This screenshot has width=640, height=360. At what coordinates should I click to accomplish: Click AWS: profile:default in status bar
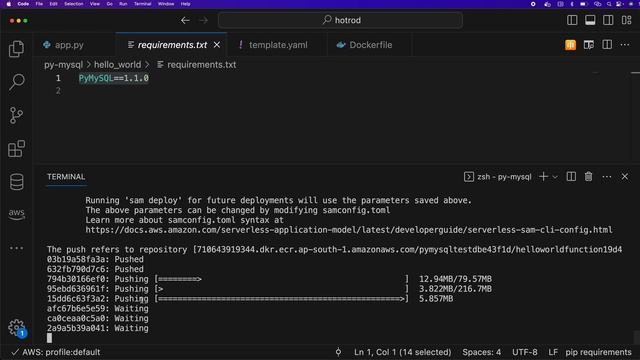pyautogui.click(x=56, y=352)
